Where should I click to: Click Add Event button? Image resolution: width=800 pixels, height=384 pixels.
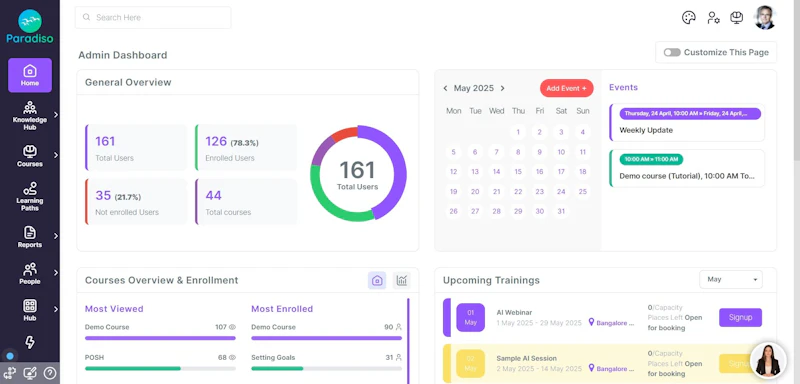click(x=566, y=88)
